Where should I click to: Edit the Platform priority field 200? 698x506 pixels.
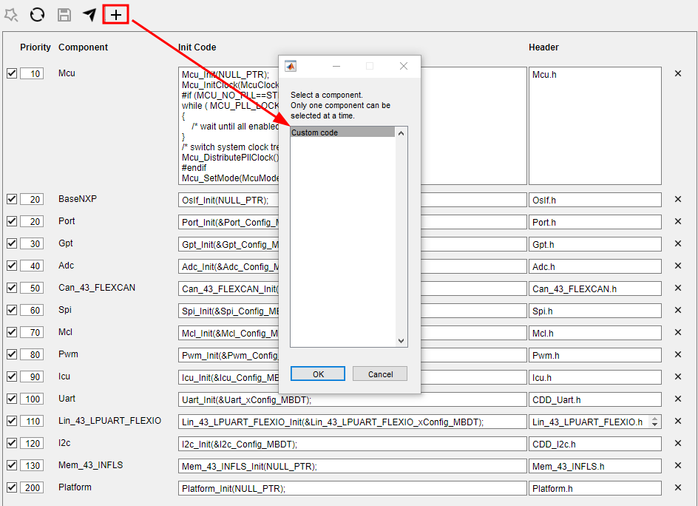tap(32, 488)
